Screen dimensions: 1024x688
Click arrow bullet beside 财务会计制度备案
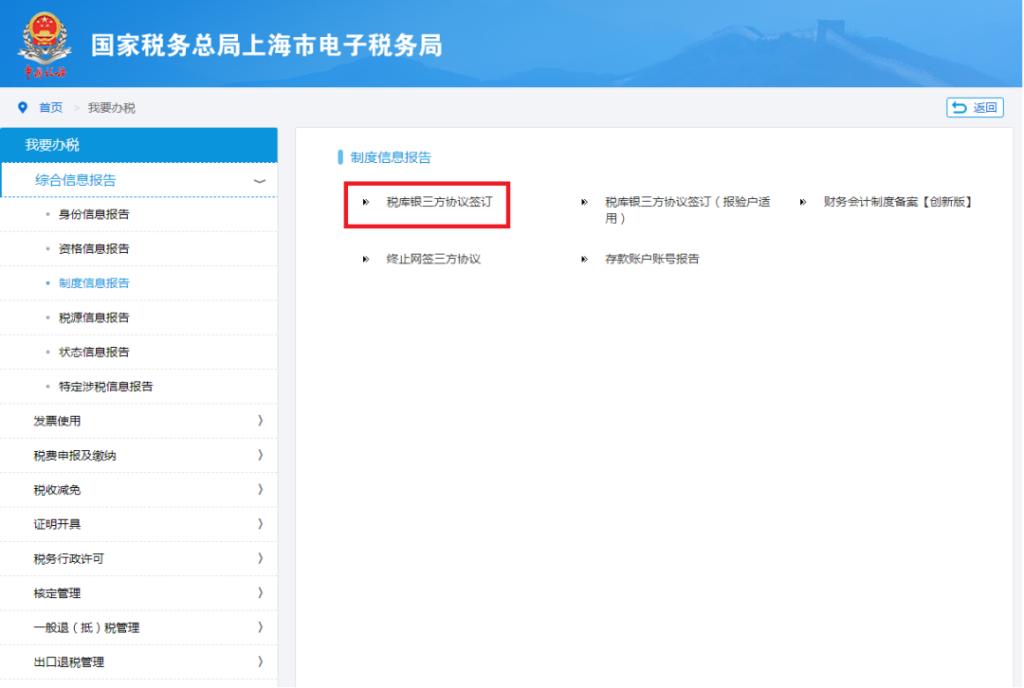click(x=803, y=202)
